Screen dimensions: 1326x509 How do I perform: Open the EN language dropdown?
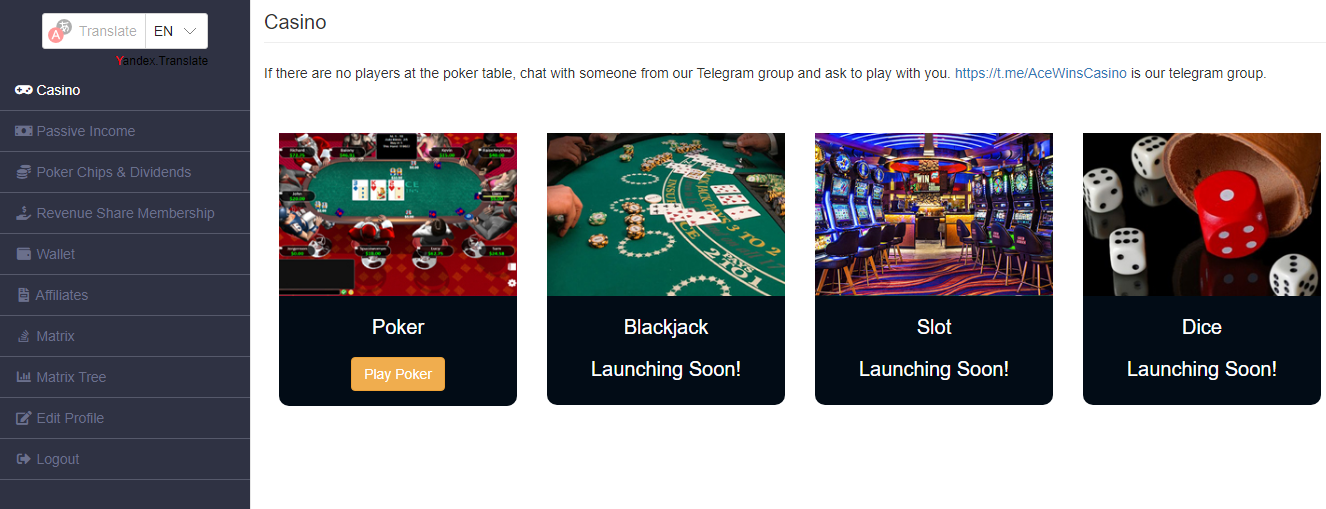point(176,31)
